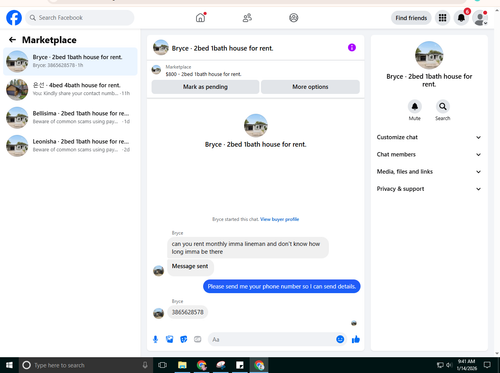Expand Privacy & support section
The height and width of the screenshot is (373, 500).
point(429,189)
